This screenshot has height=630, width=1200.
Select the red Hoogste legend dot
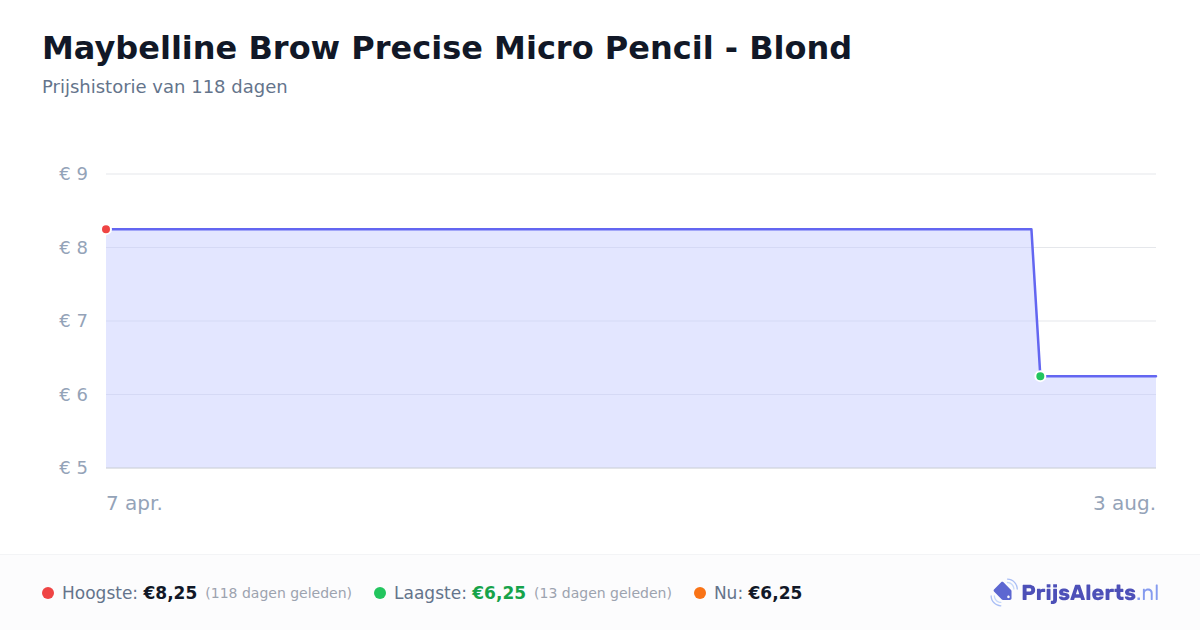pyautogui.click(x=48, y=593)
